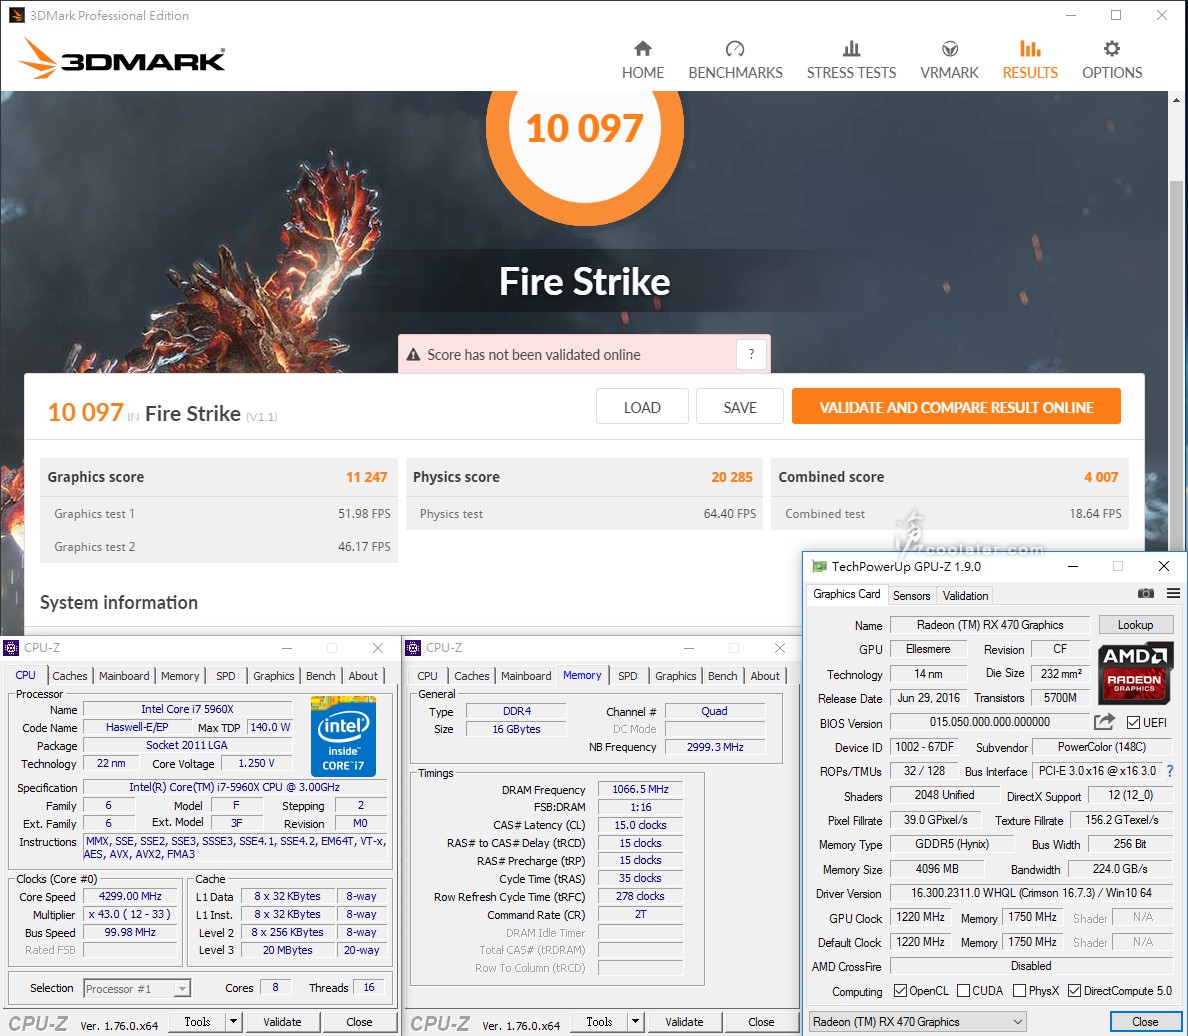Open the Stress Tests section
The height and width of the screenshot is (1036, 1188).
851,60
